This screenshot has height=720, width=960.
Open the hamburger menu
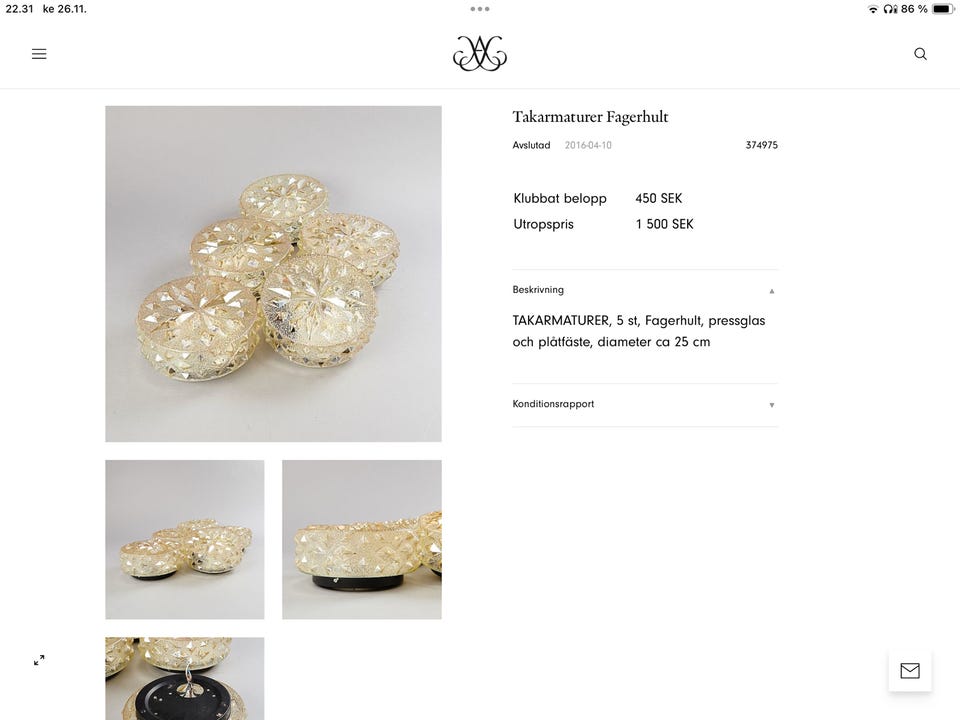pos(39,54)
